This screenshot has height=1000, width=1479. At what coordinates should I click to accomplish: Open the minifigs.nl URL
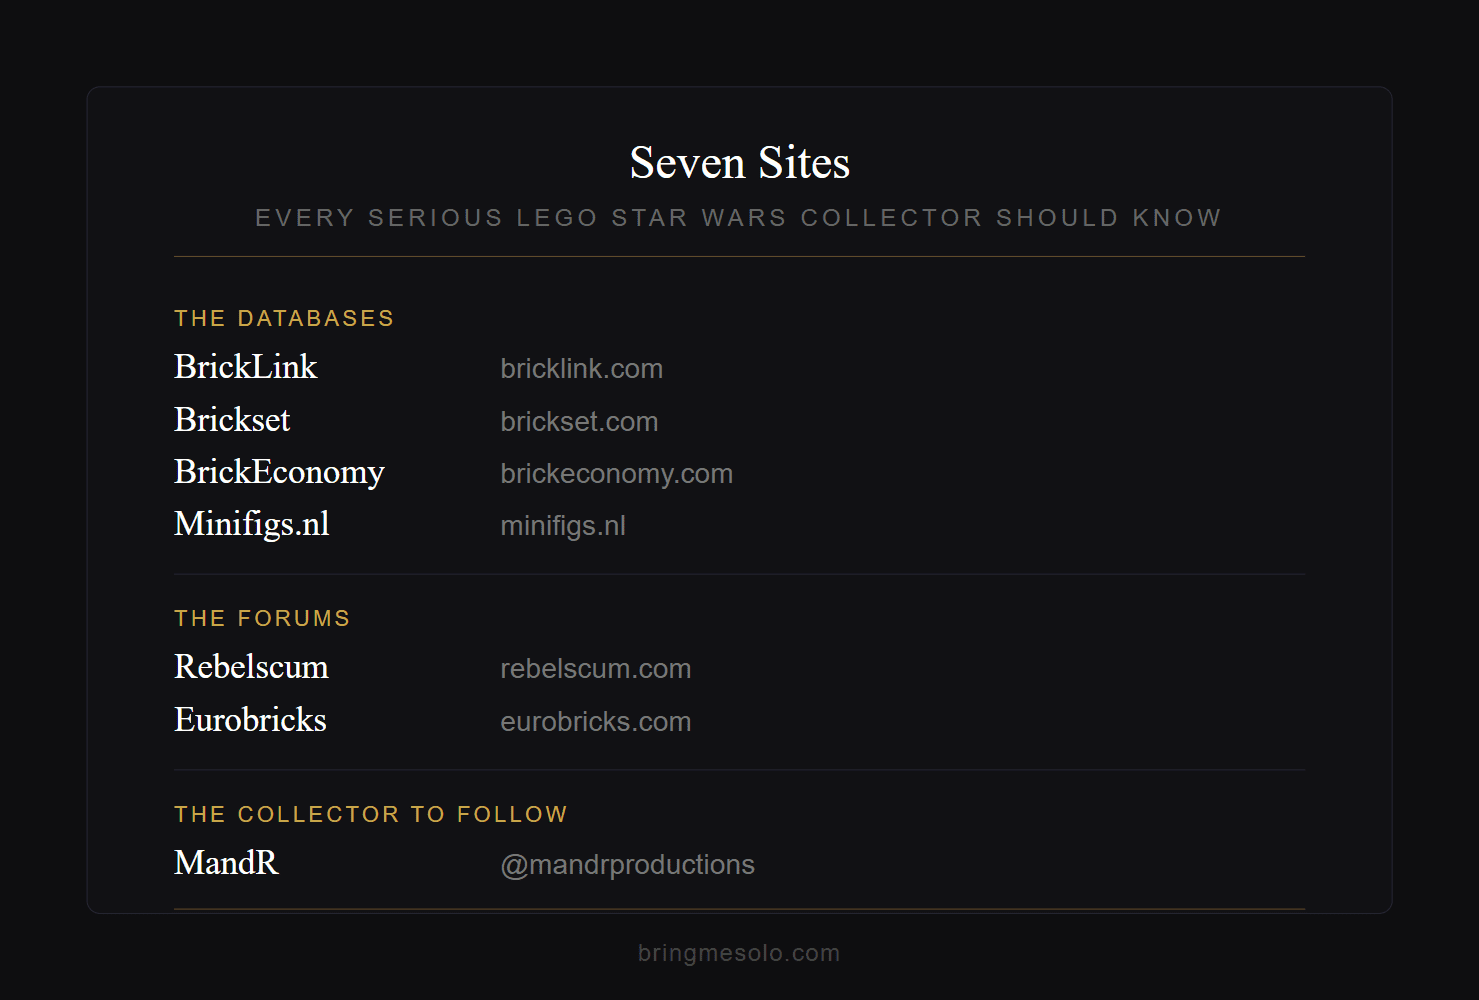point(563,526)
